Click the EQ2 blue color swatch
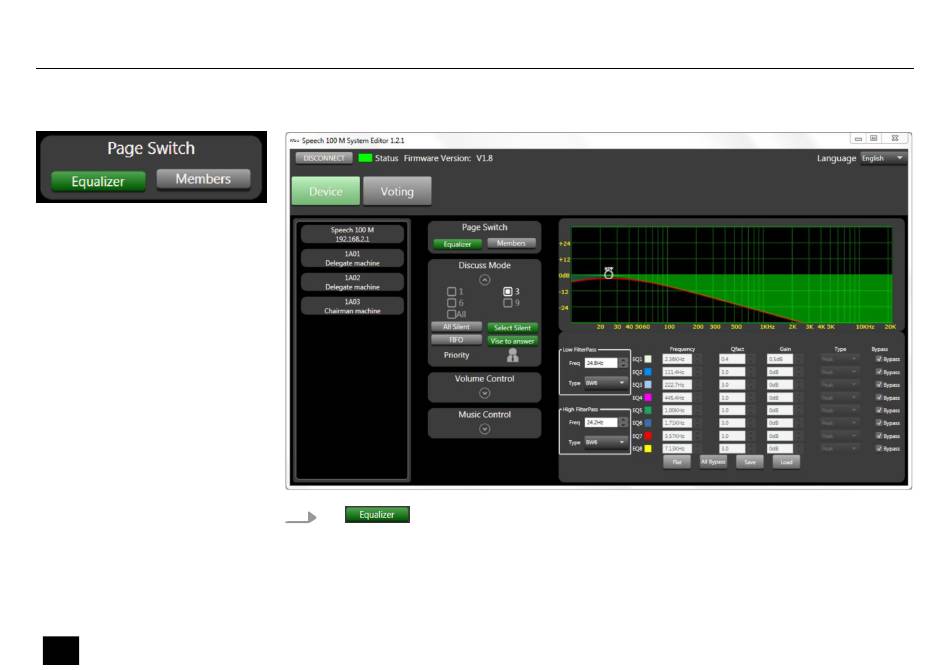This screenshot has height=670, width=950. 648,372
